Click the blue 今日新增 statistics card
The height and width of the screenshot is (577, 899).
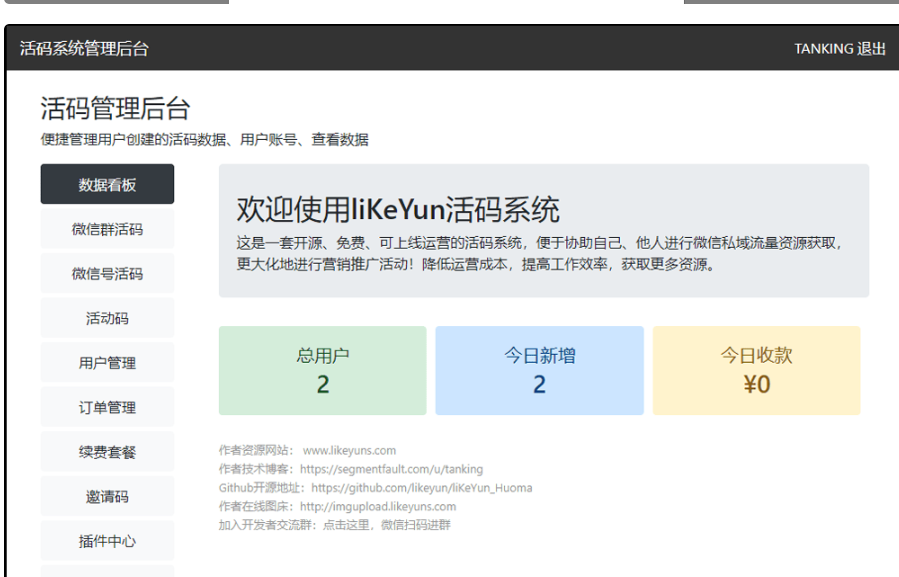point(540,369)
